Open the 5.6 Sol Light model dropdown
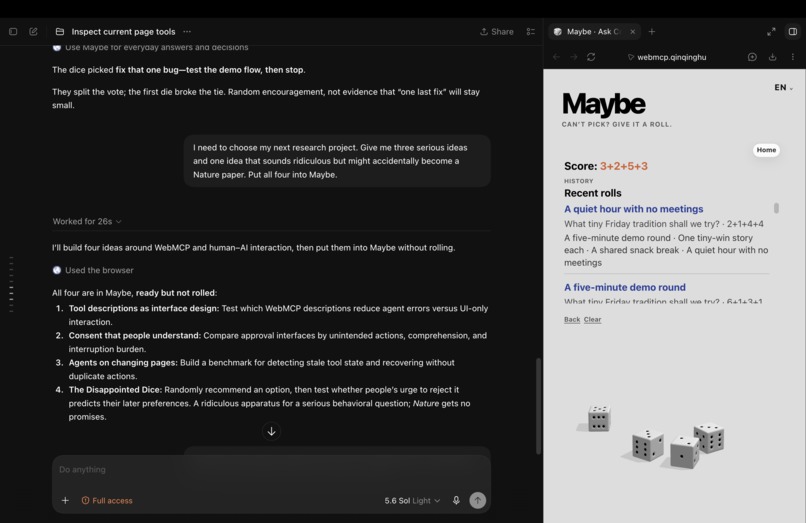Viewport: 806px width, 523px height. 412,500
